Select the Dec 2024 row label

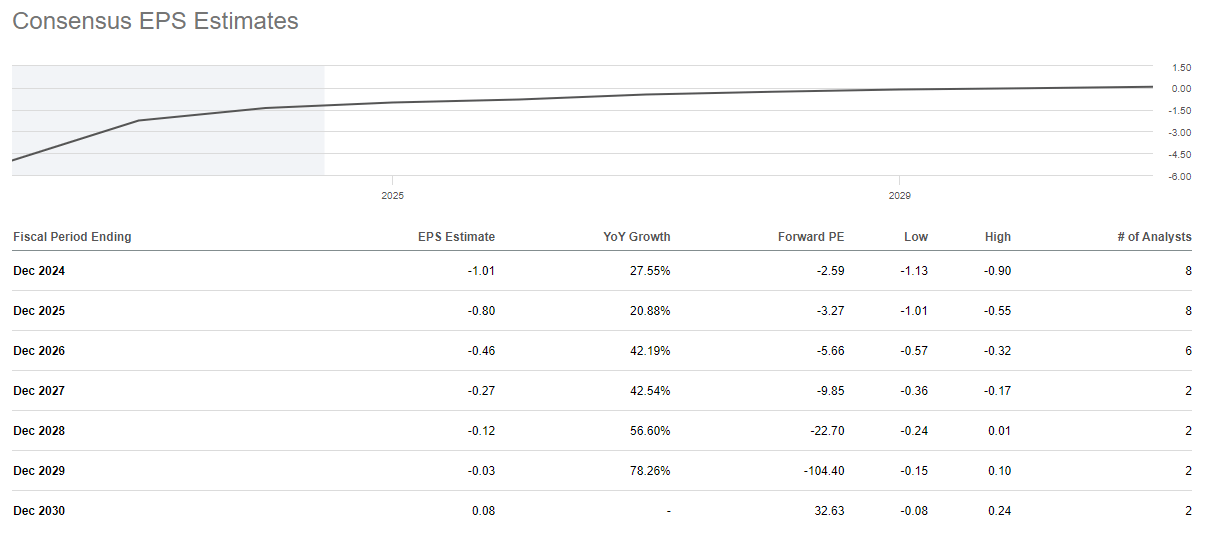39,271
